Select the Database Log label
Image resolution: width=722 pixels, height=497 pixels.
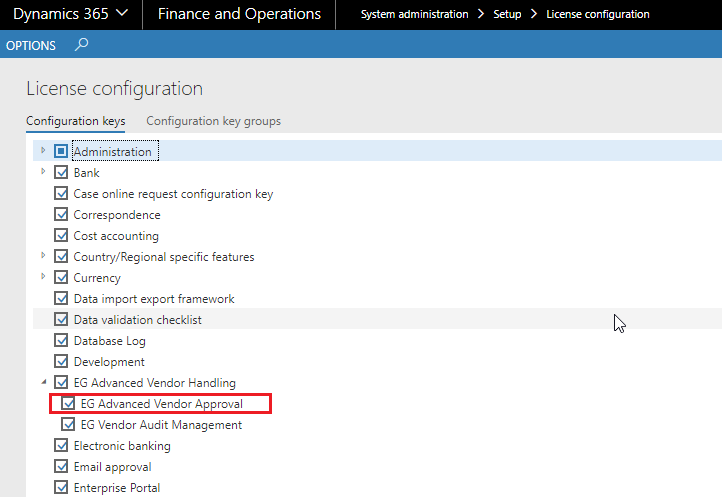click(x=110, y=341)
